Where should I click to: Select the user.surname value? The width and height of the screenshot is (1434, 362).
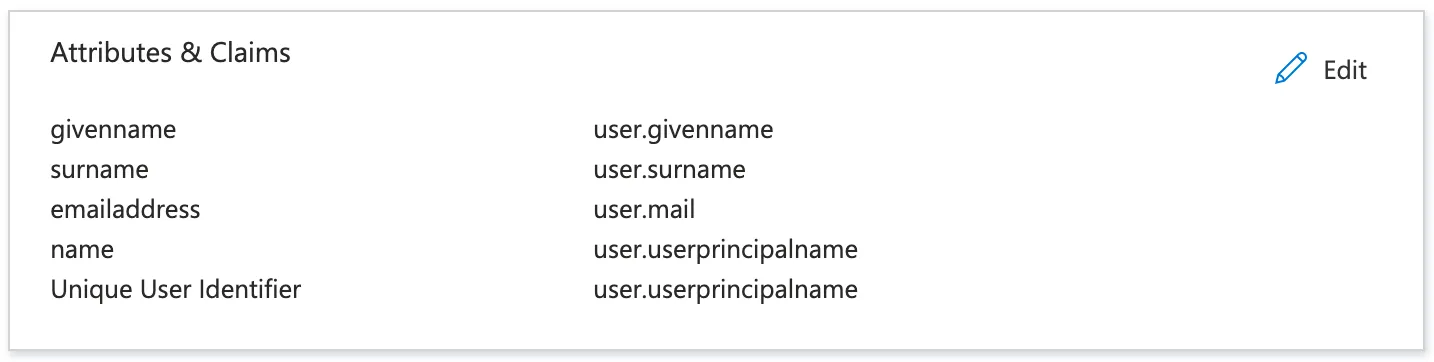(670, 170)
